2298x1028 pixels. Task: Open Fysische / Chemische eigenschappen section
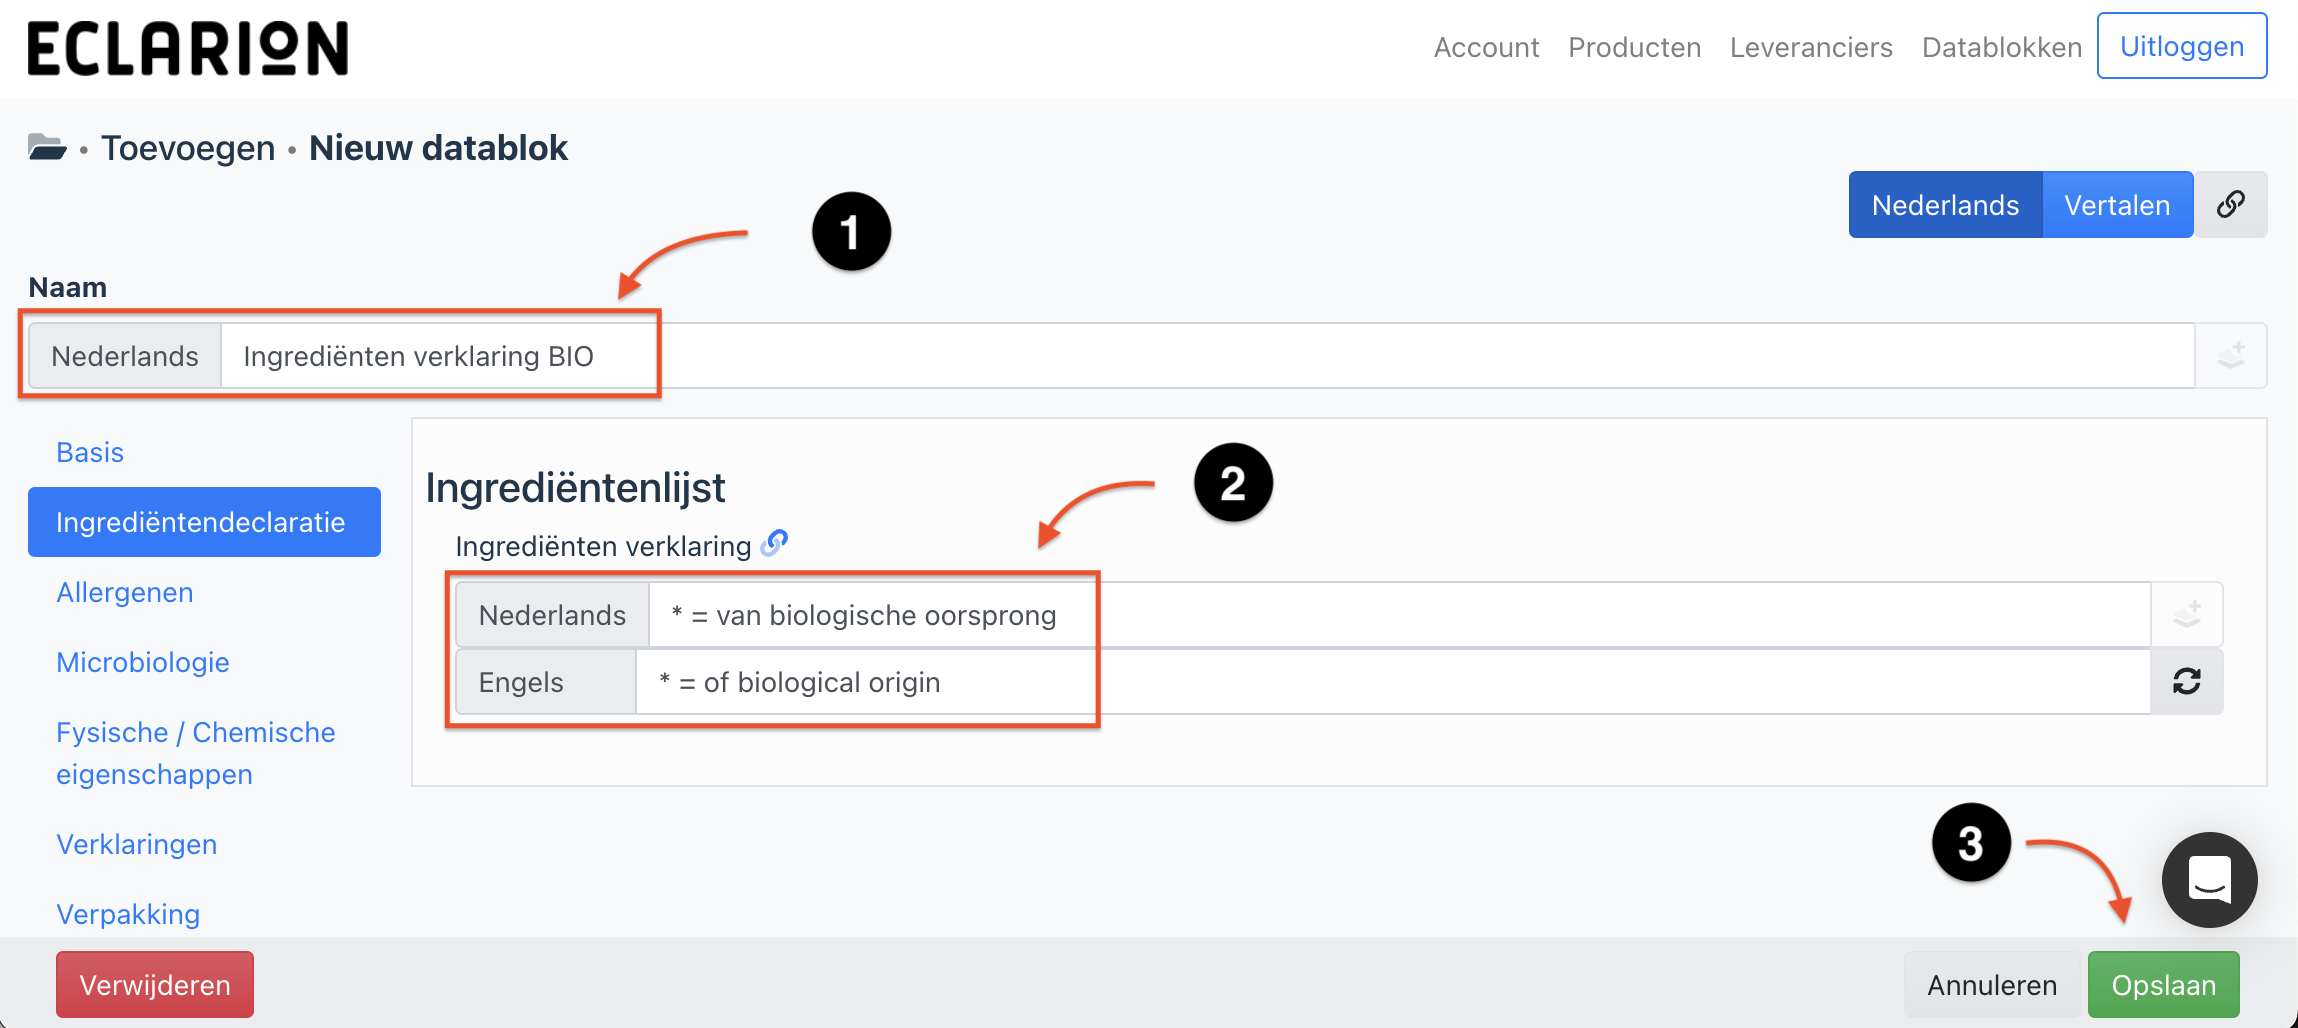(x=196, y=753)
